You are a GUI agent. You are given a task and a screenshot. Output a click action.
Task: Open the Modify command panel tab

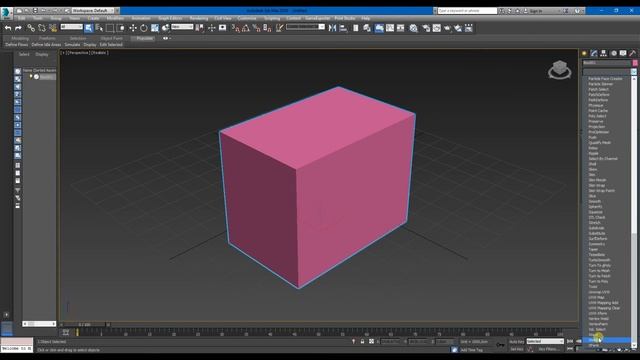(x=594, y=53)
